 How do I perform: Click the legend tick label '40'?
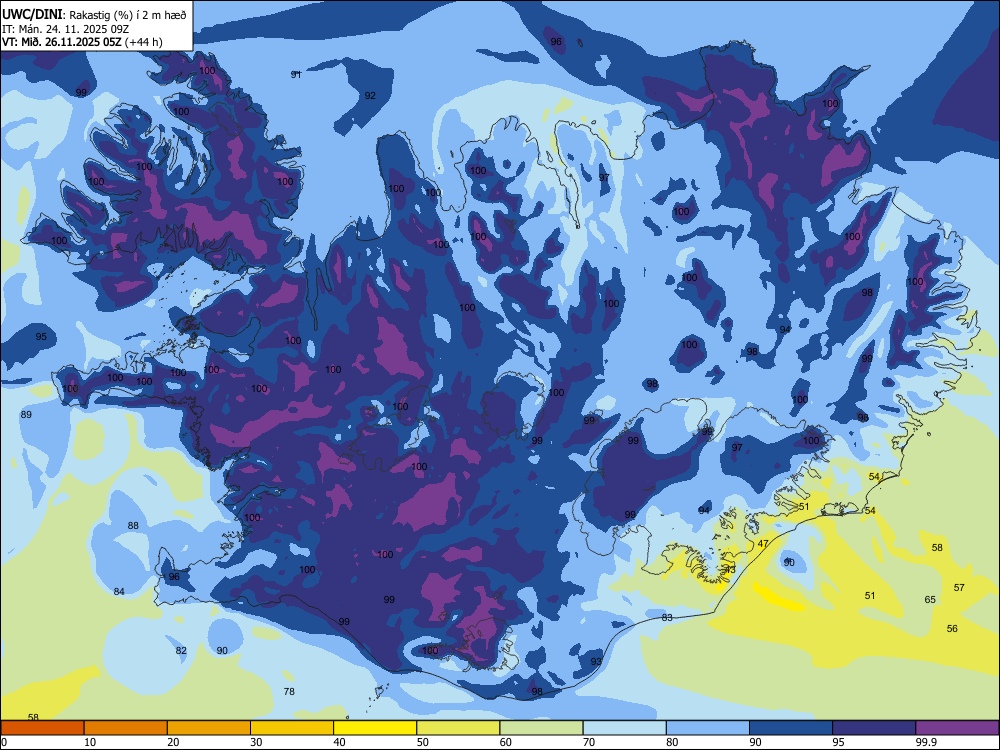[x=339, y=742]
